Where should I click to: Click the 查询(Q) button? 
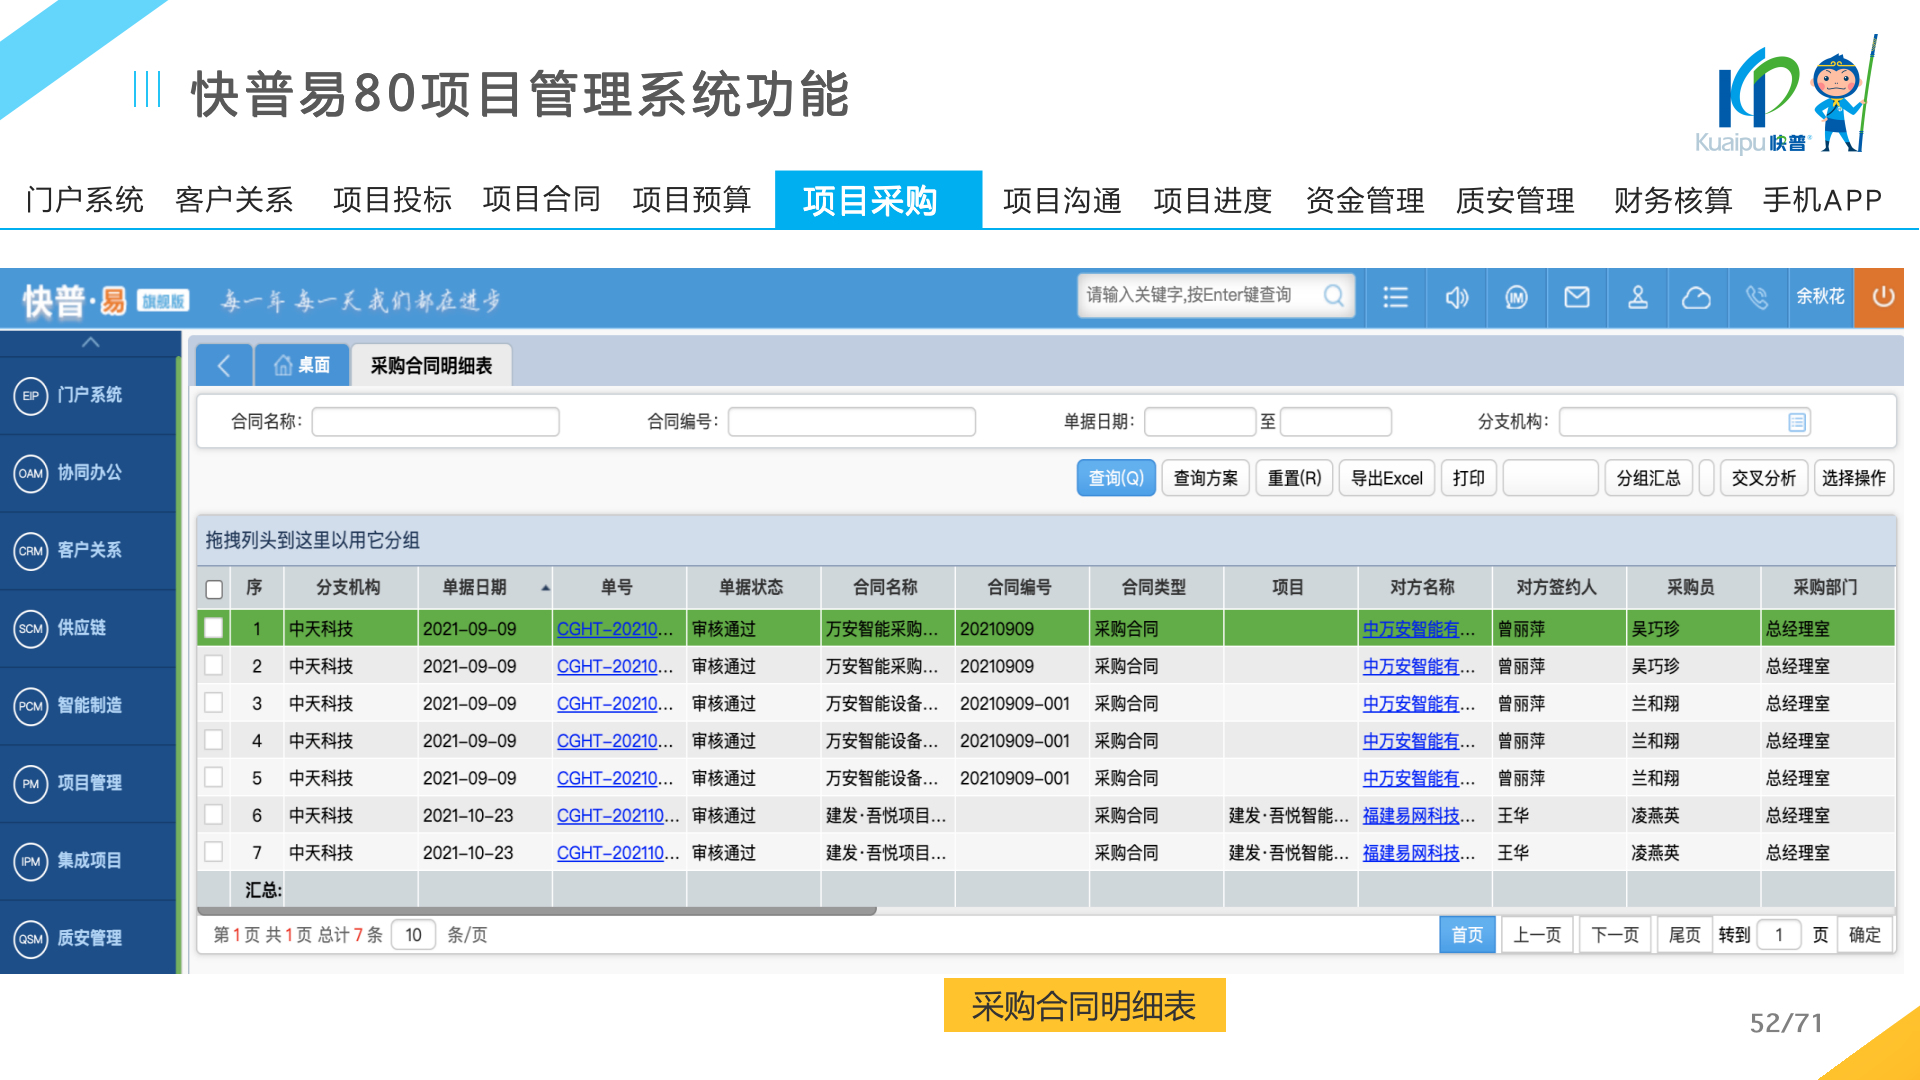[x=1116, y=478]
